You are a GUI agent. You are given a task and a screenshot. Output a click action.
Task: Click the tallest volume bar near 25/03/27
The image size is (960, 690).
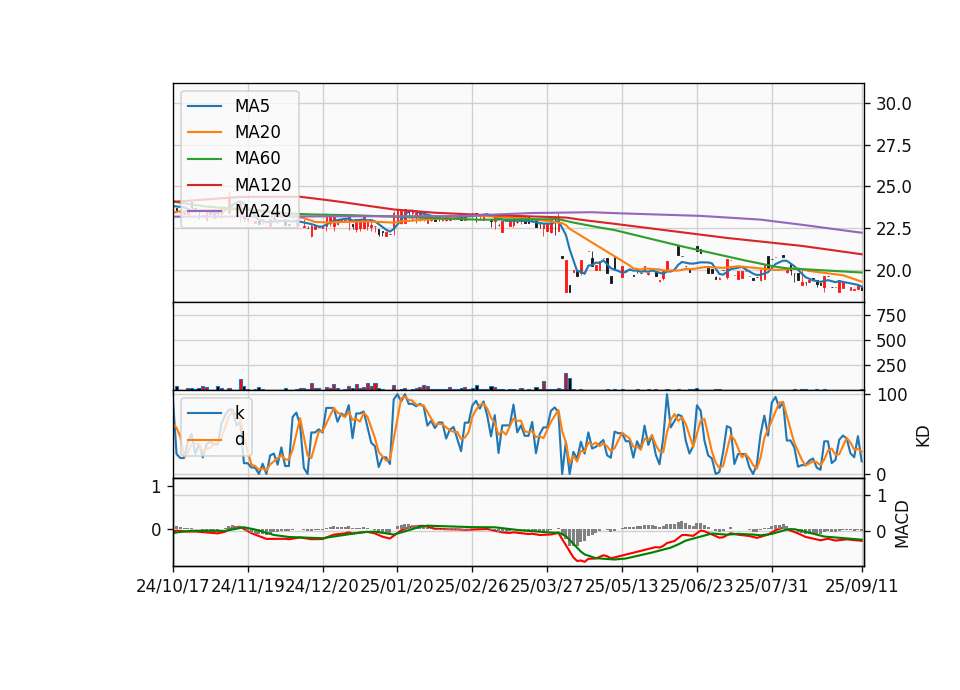pos(566,381)
